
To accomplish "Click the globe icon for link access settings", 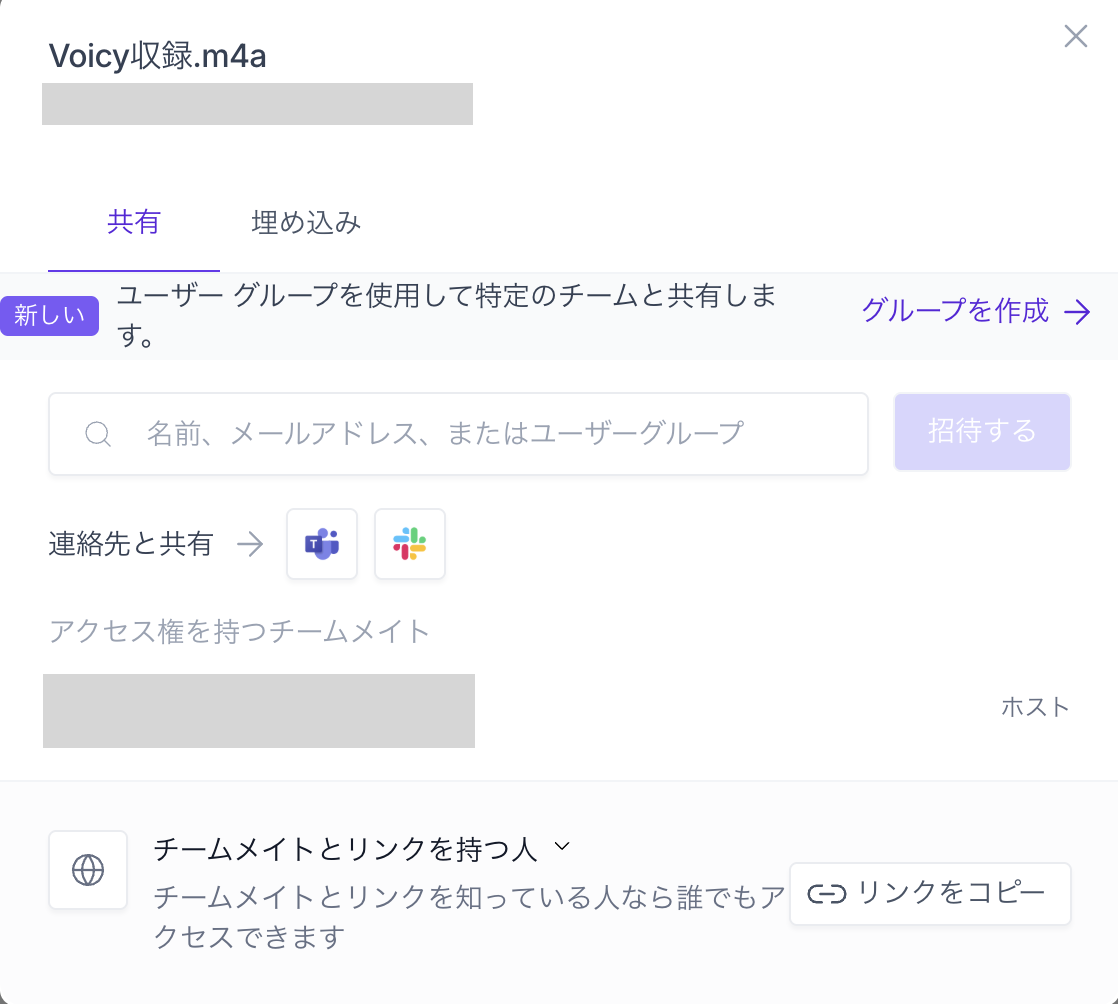I will point(88,870).
